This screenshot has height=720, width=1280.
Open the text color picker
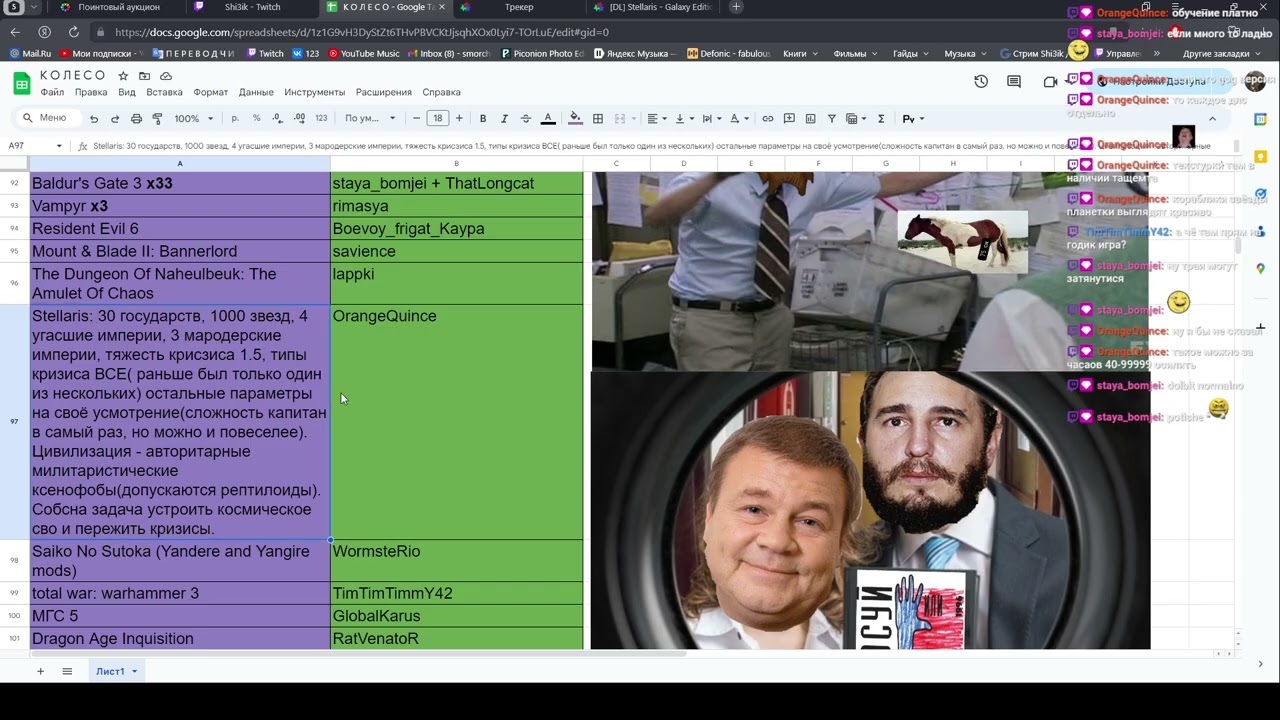pos(548,118)
